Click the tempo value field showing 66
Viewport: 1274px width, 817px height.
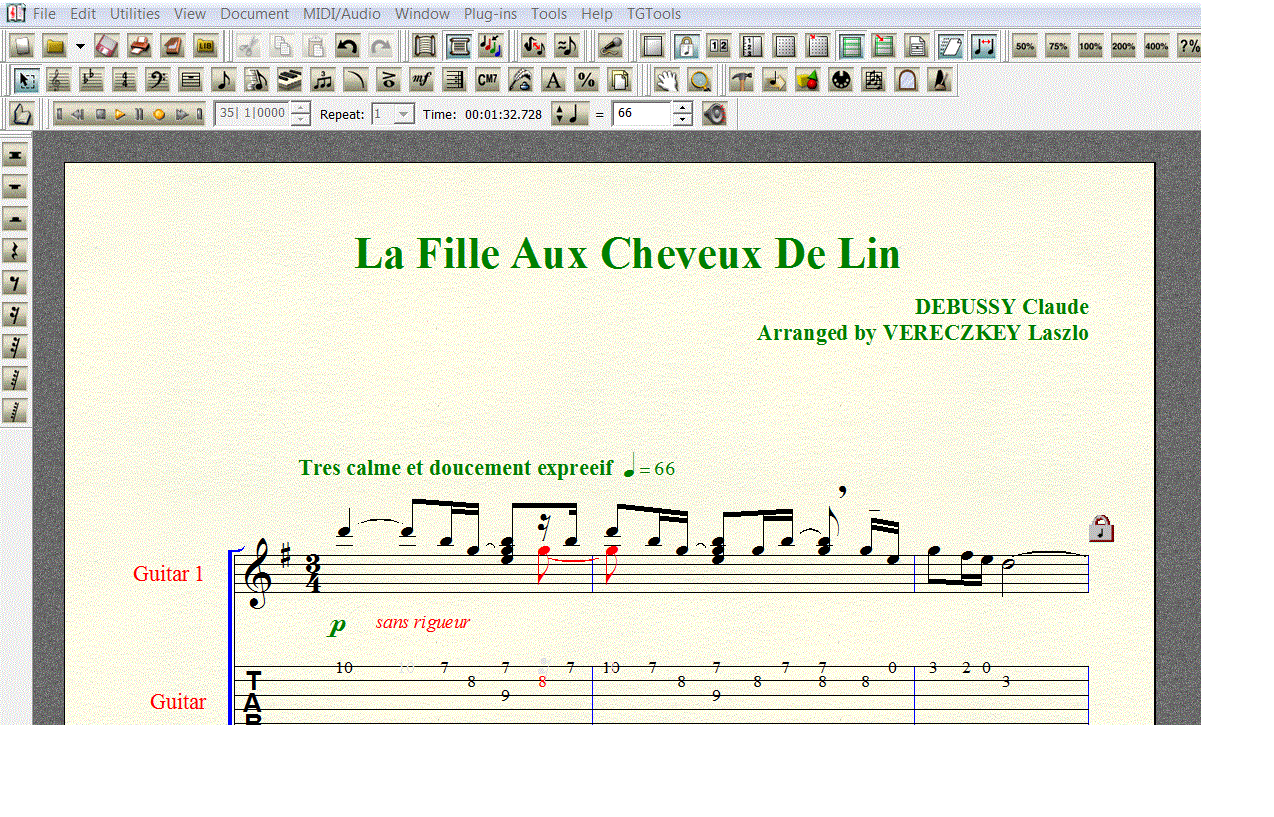(641, 114)
